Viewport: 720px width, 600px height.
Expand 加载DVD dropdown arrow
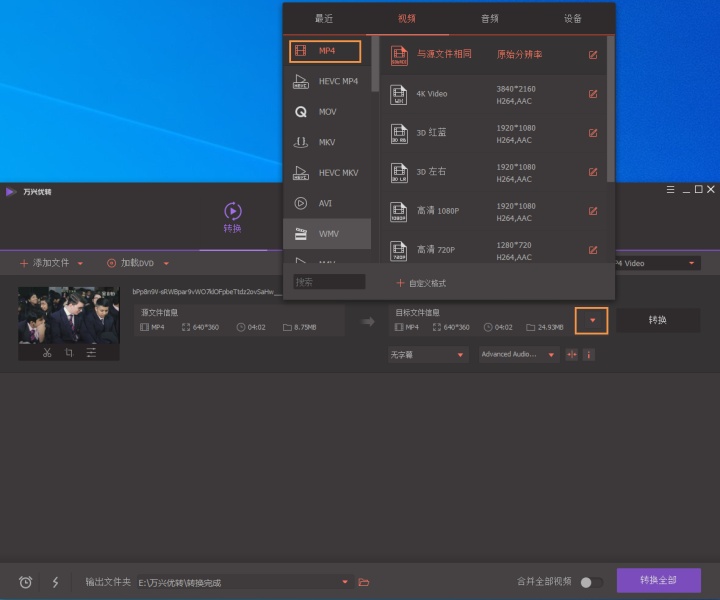(x=166, y=264)
